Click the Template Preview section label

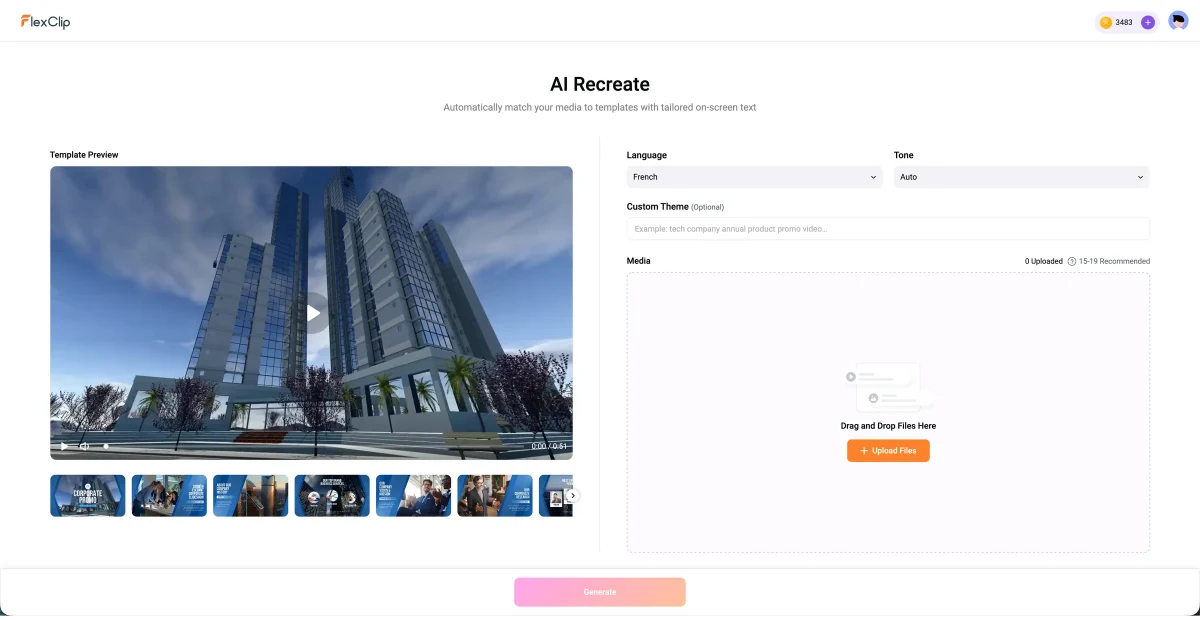(x=84, y=154)
